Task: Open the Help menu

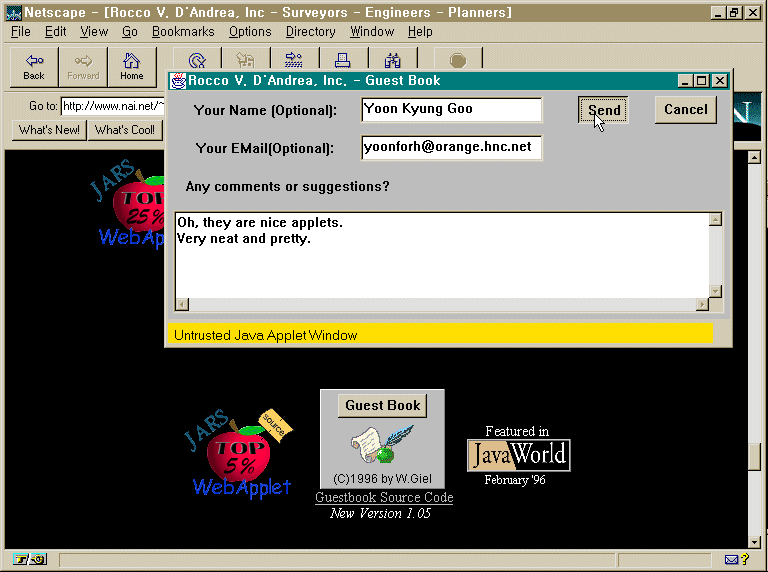Action: [x=420, y=32]
